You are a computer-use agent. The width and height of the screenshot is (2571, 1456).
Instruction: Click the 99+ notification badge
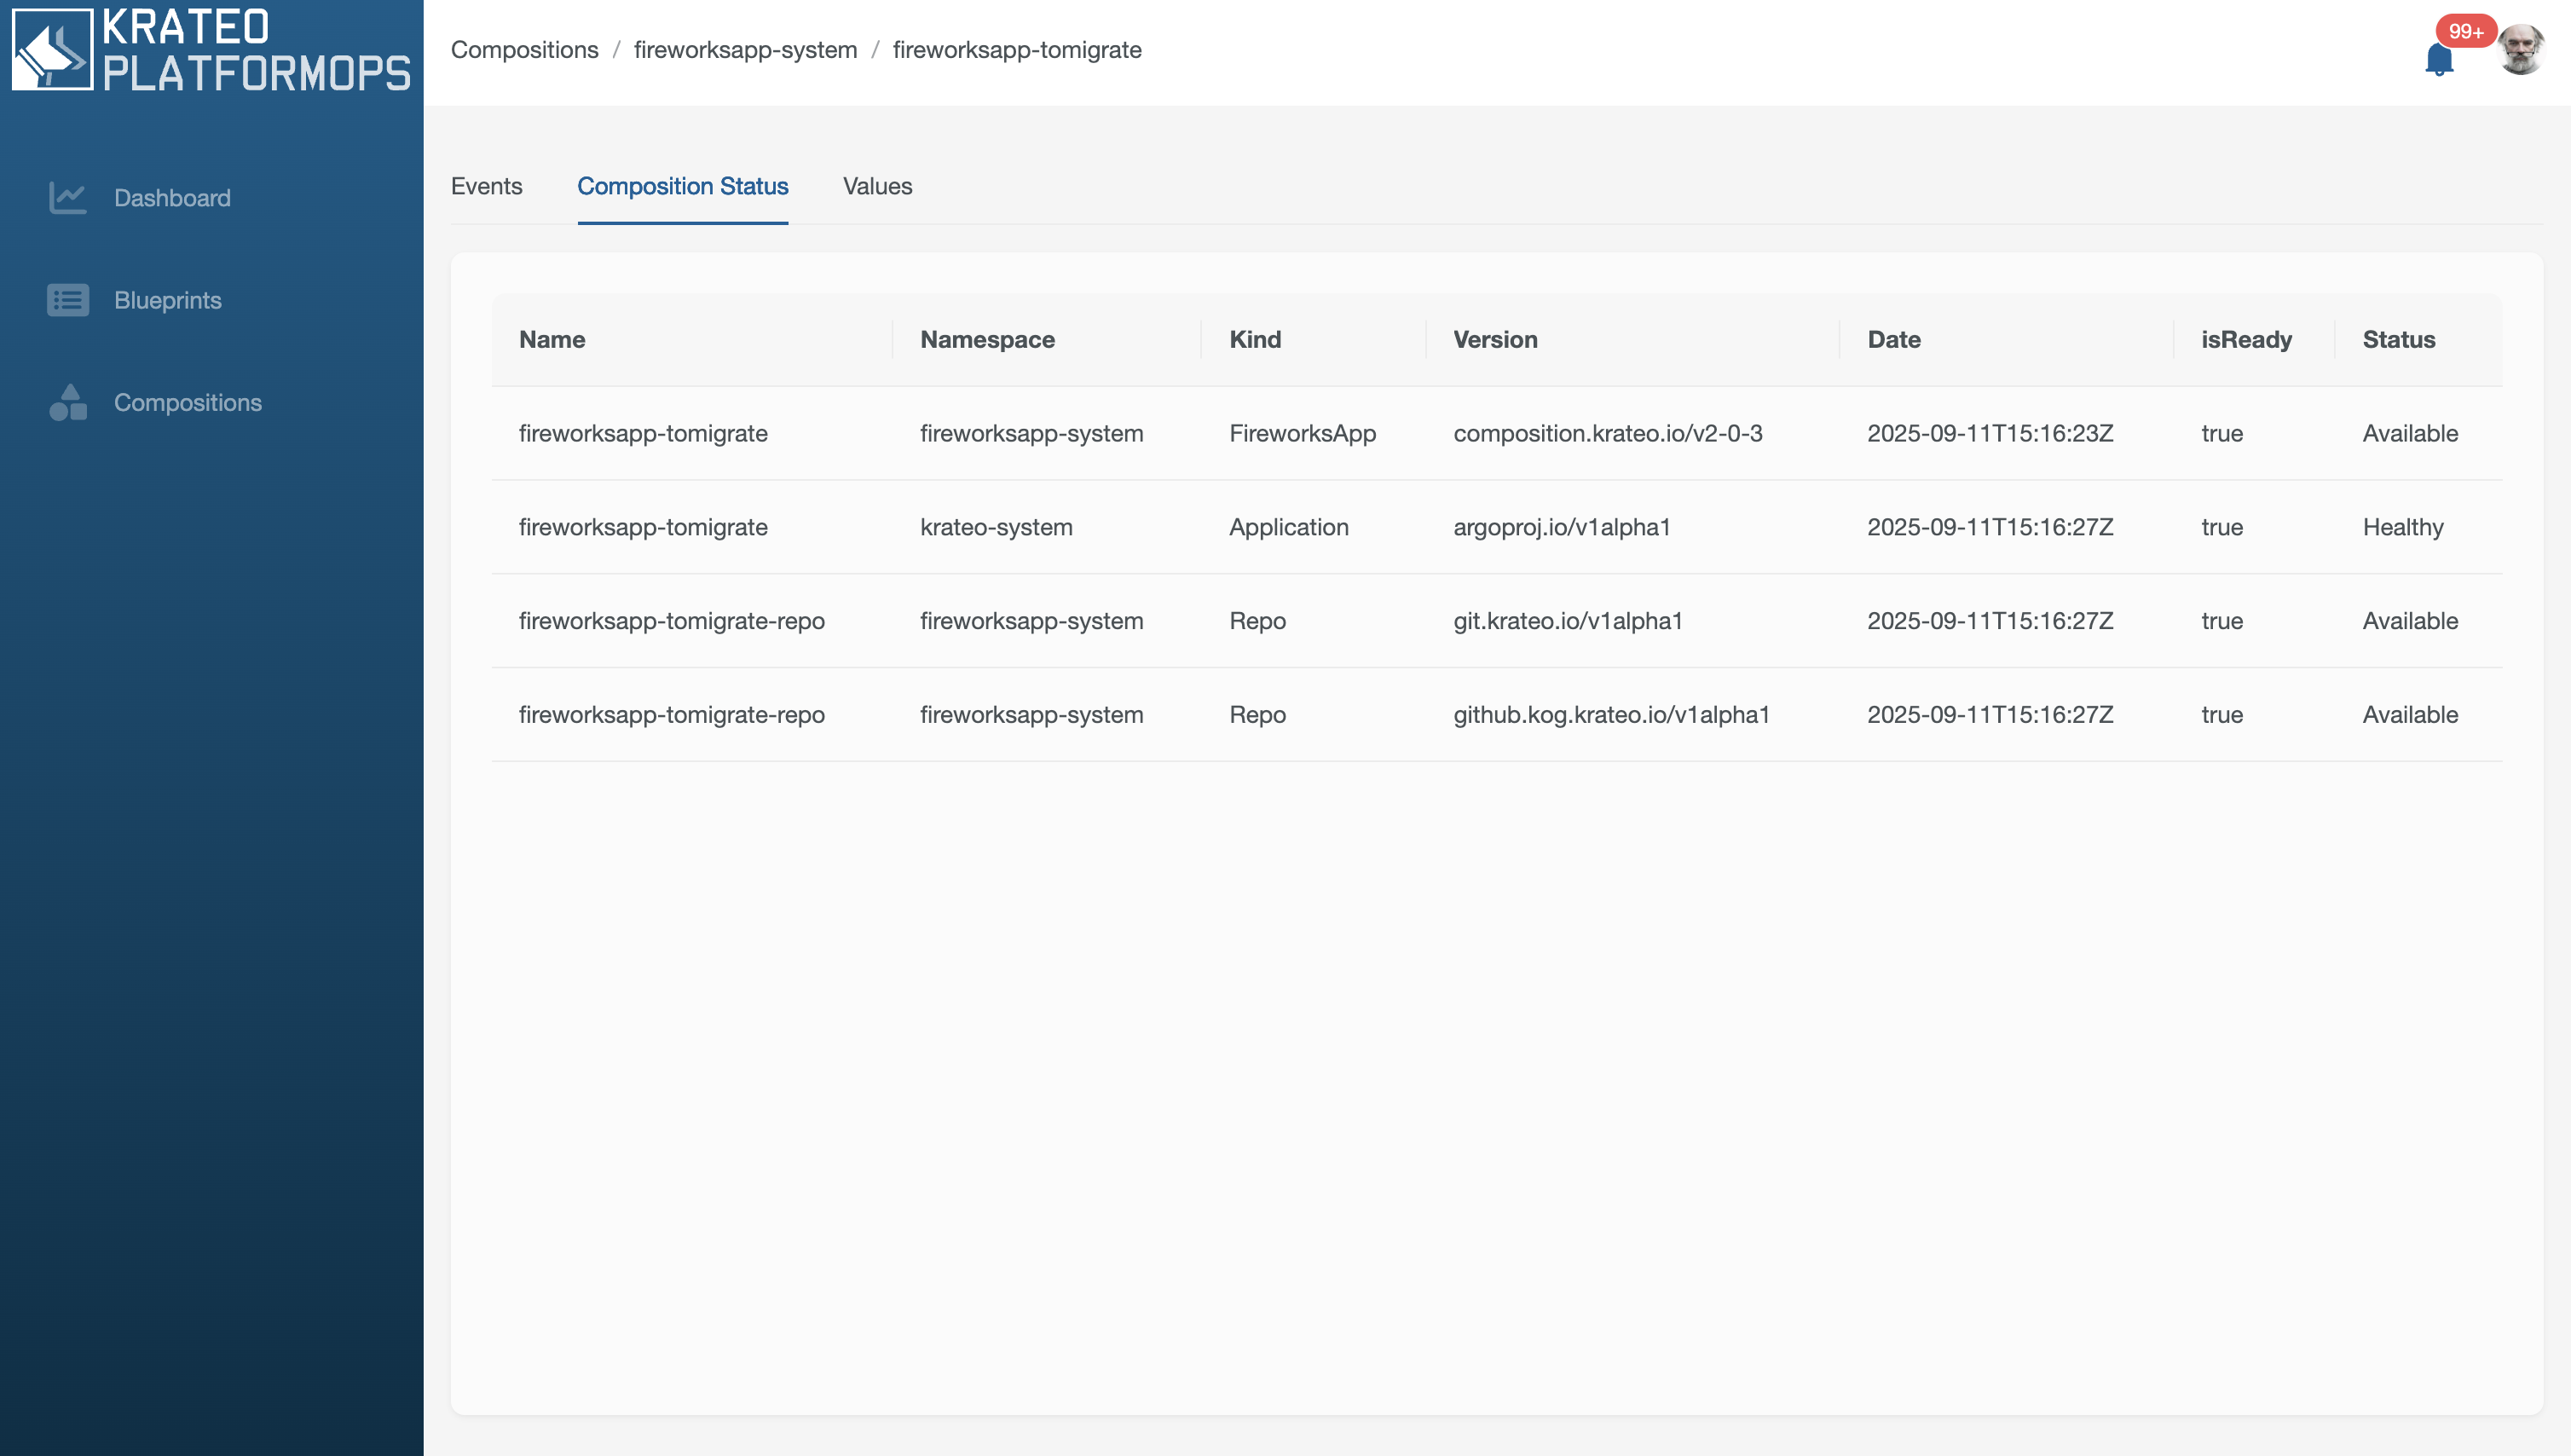[x=2465, y=31]
